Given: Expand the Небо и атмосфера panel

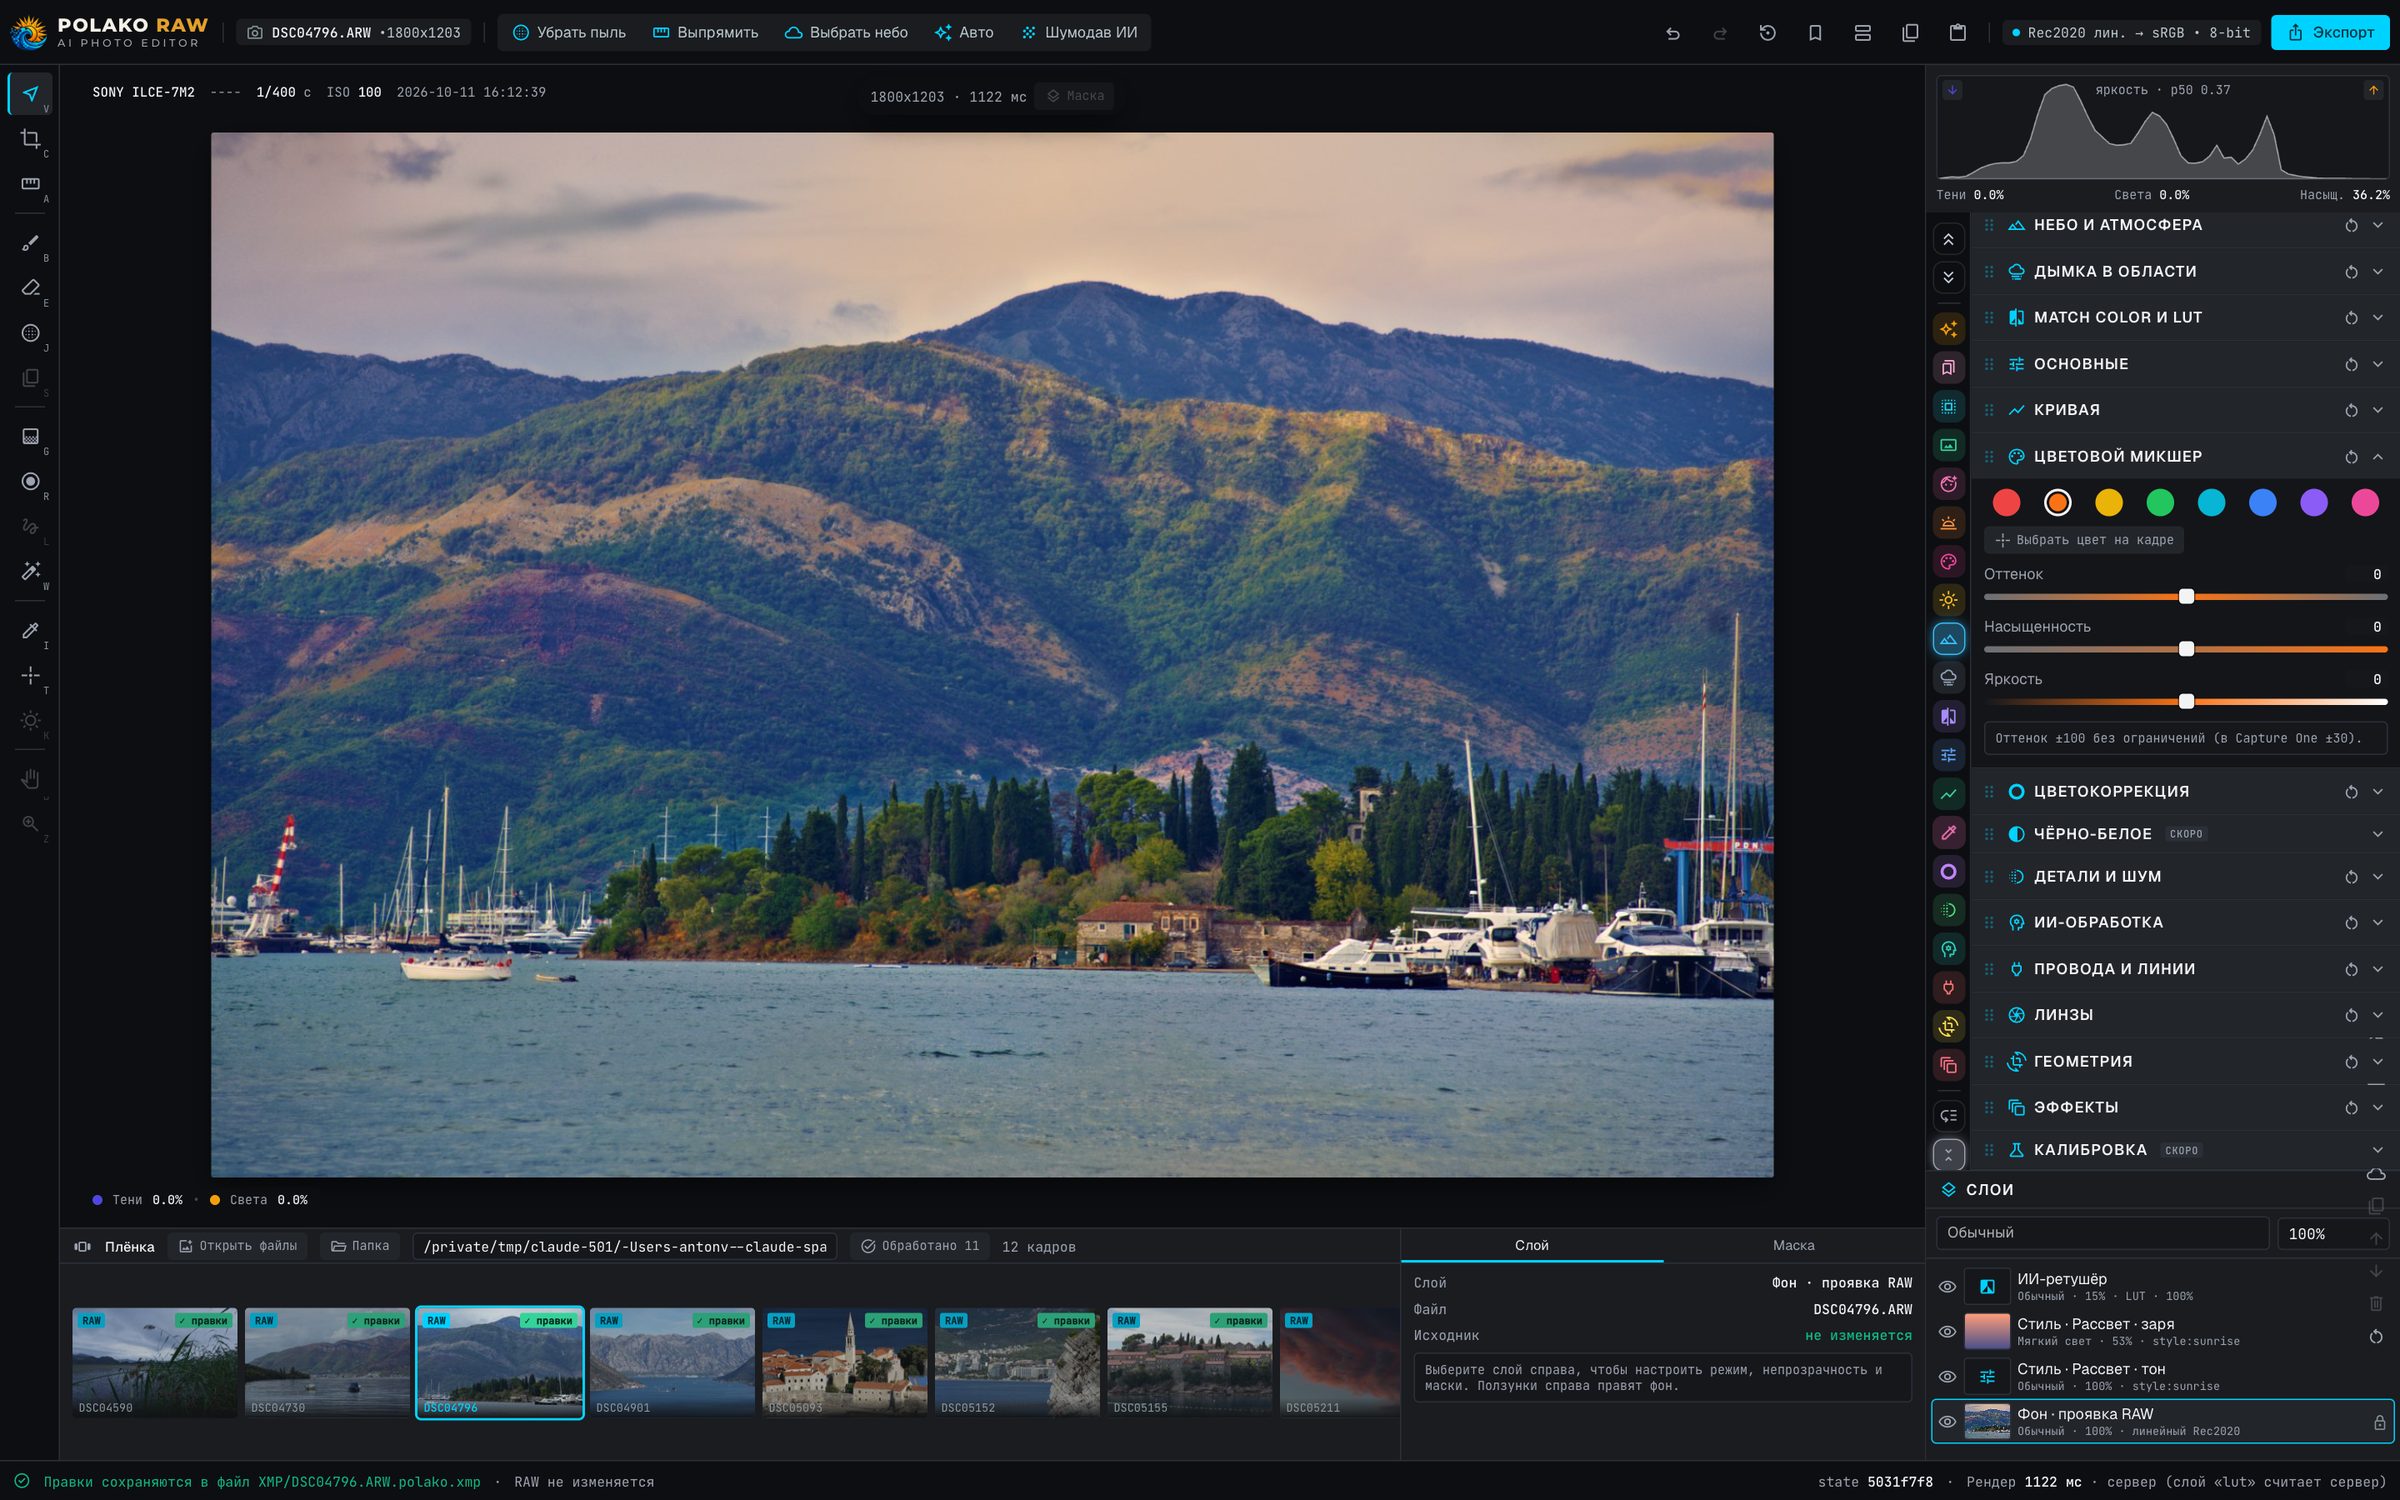Looking at the screenshot, I should pos(2378,225).
